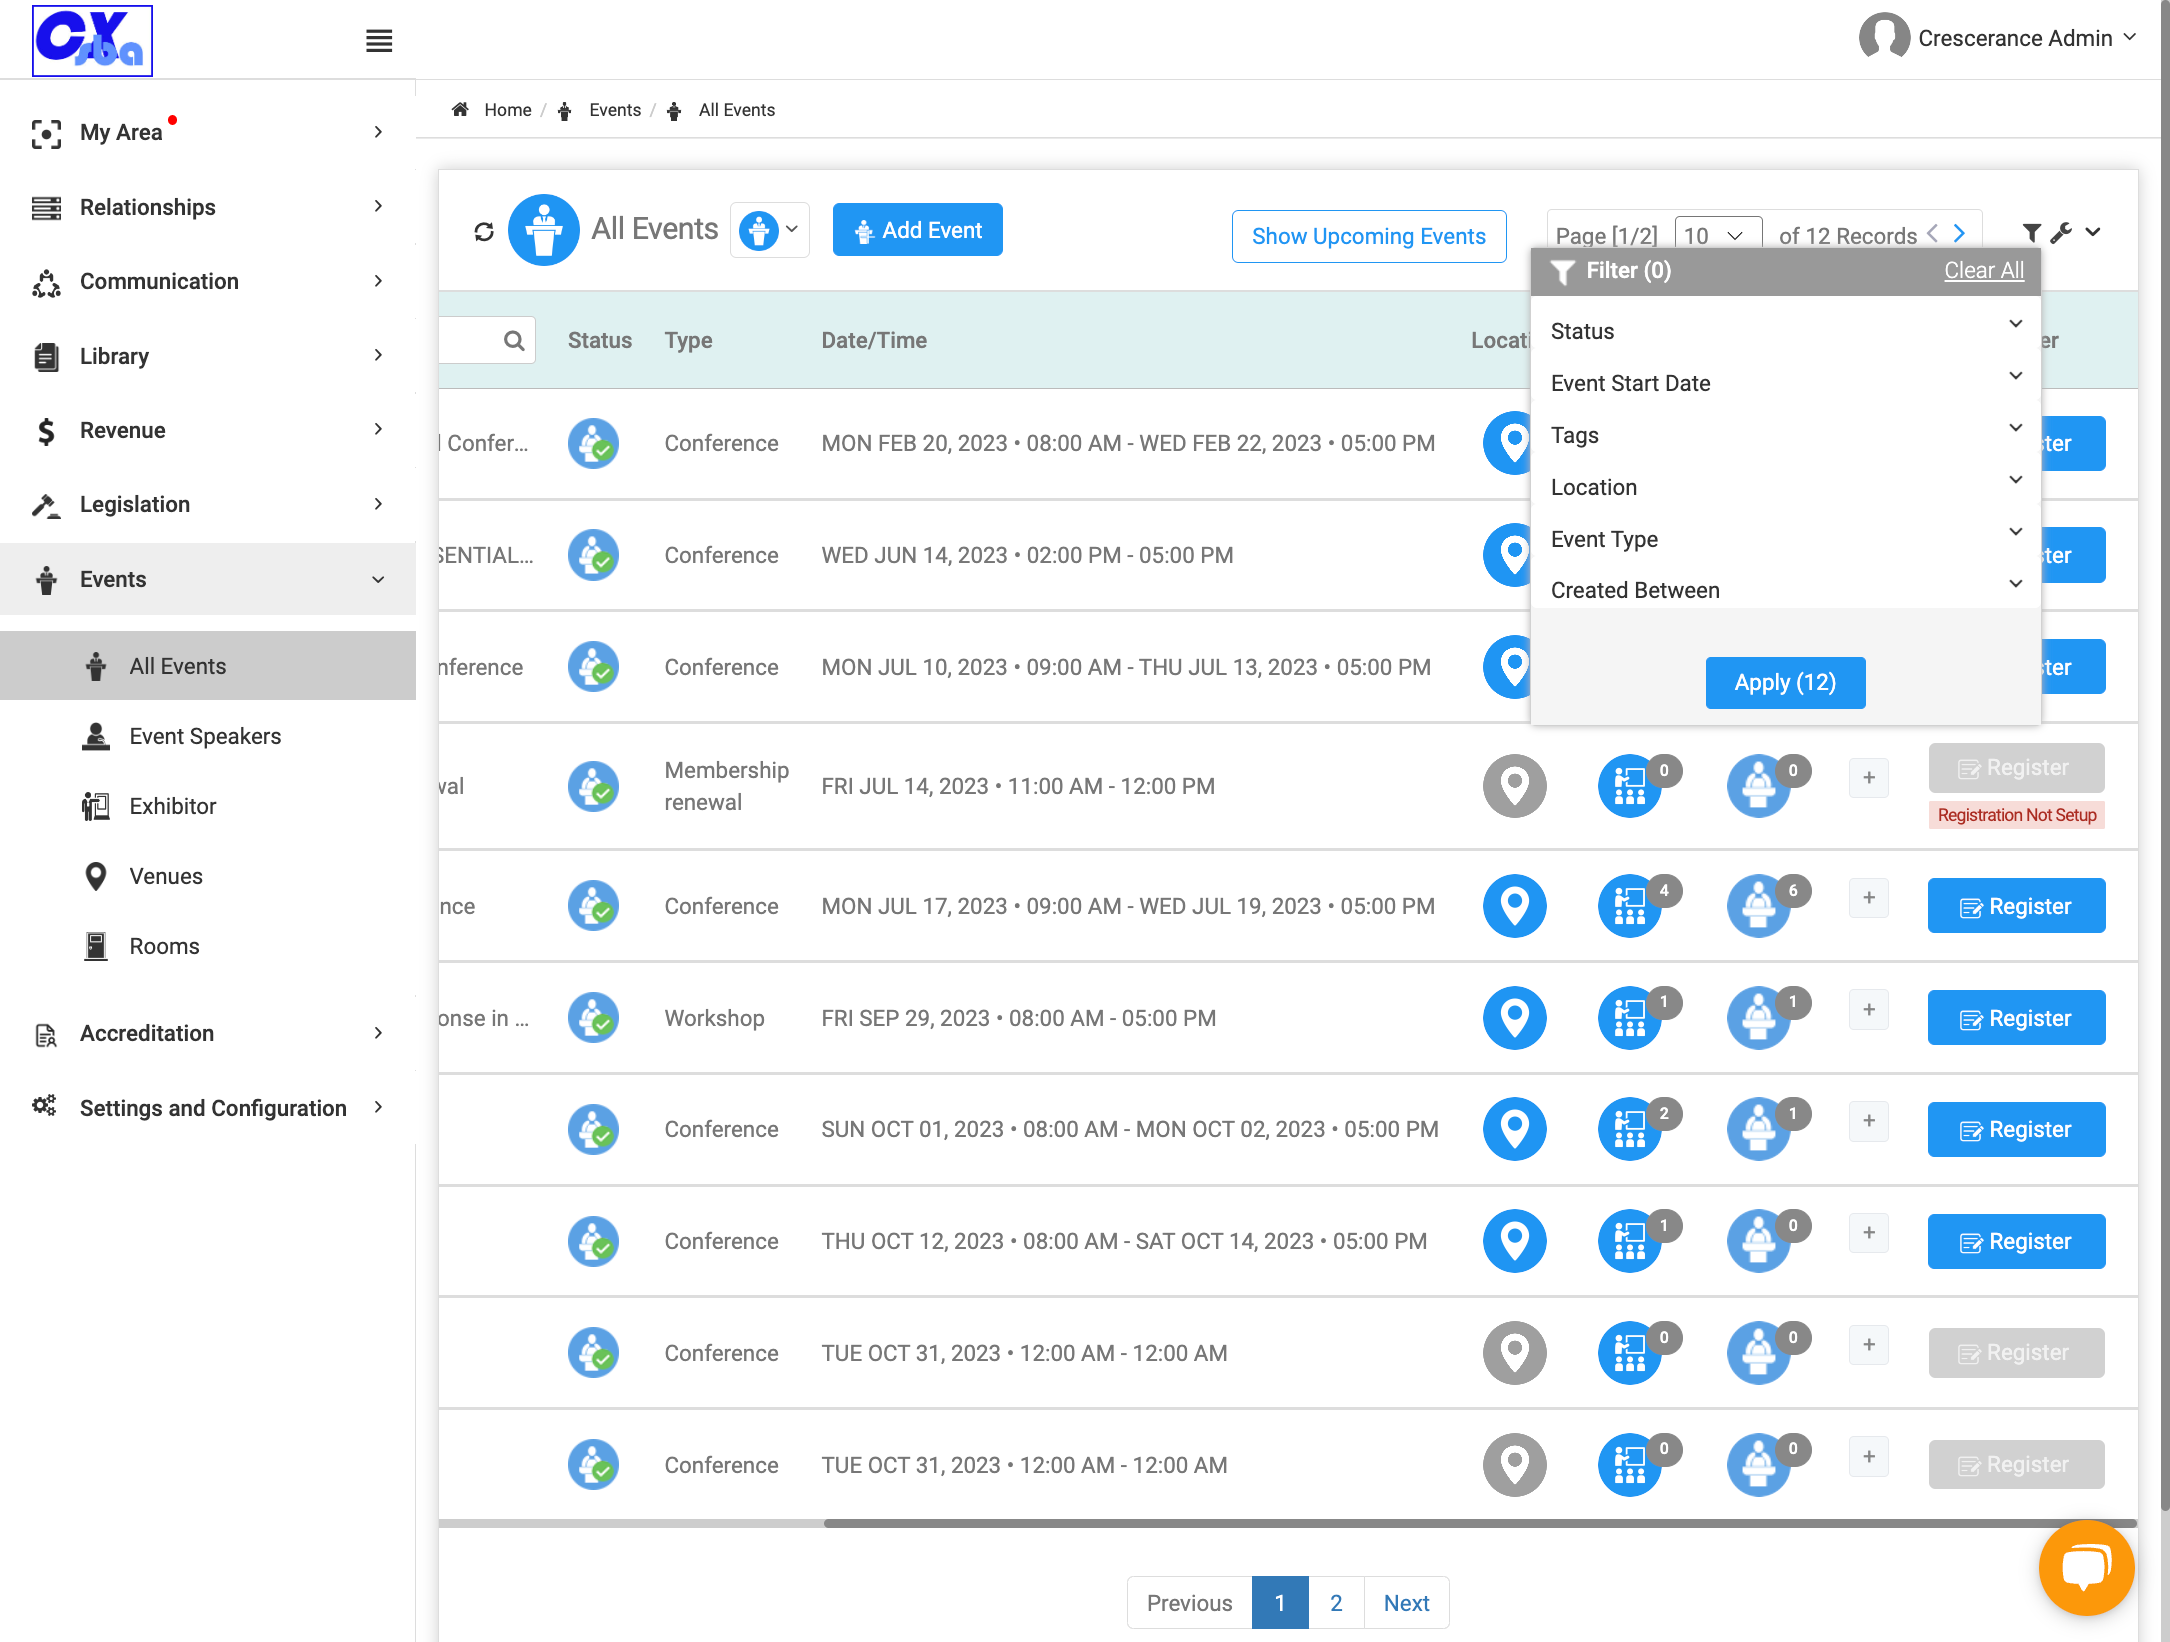Click the hamburger menu icon
The height and width of the screenshot is (1642, 2170).
click(379, 41)
